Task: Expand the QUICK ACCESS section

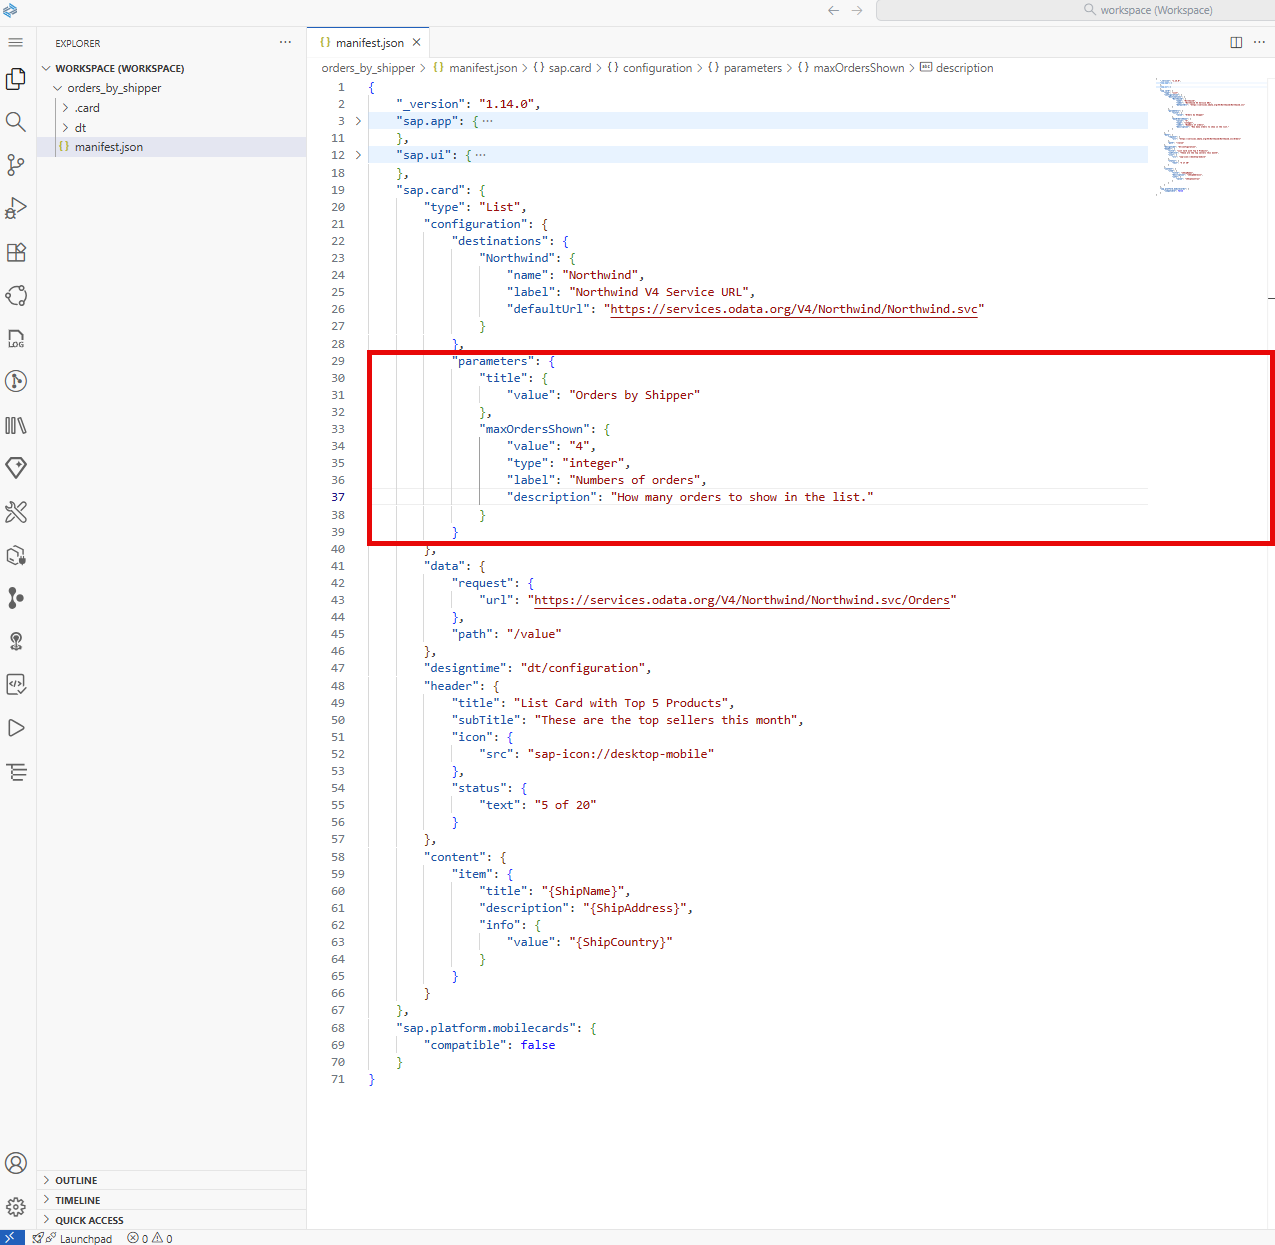Action: (89, 1220)
